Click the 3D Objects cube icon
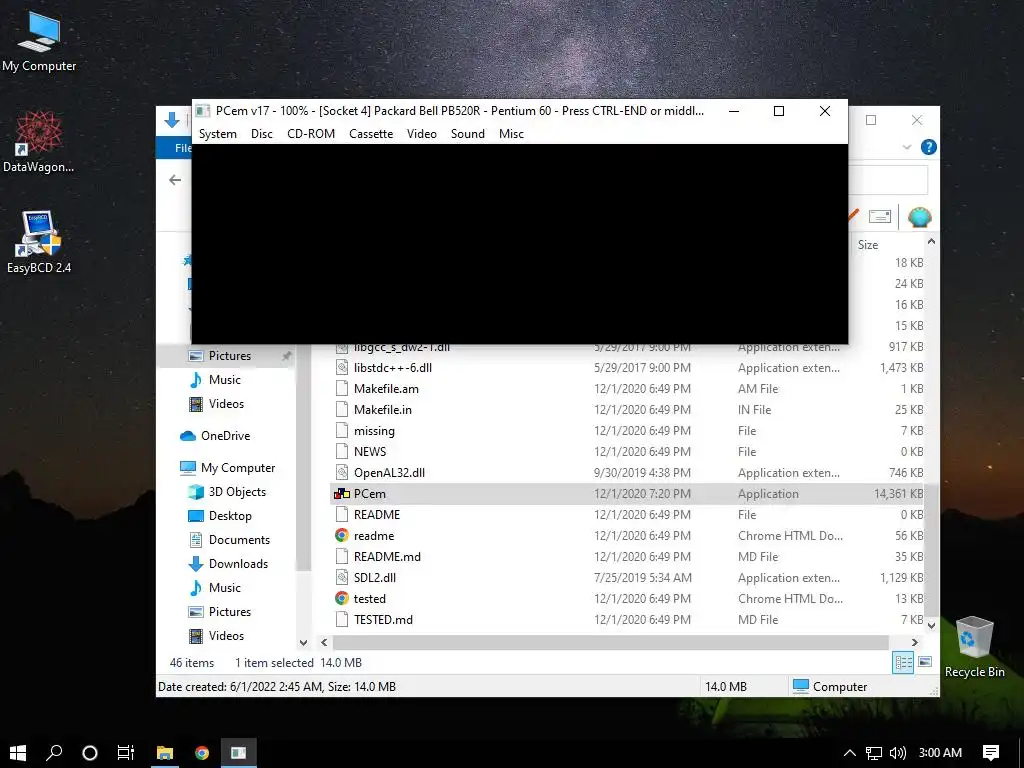 [x=195, y=492]
